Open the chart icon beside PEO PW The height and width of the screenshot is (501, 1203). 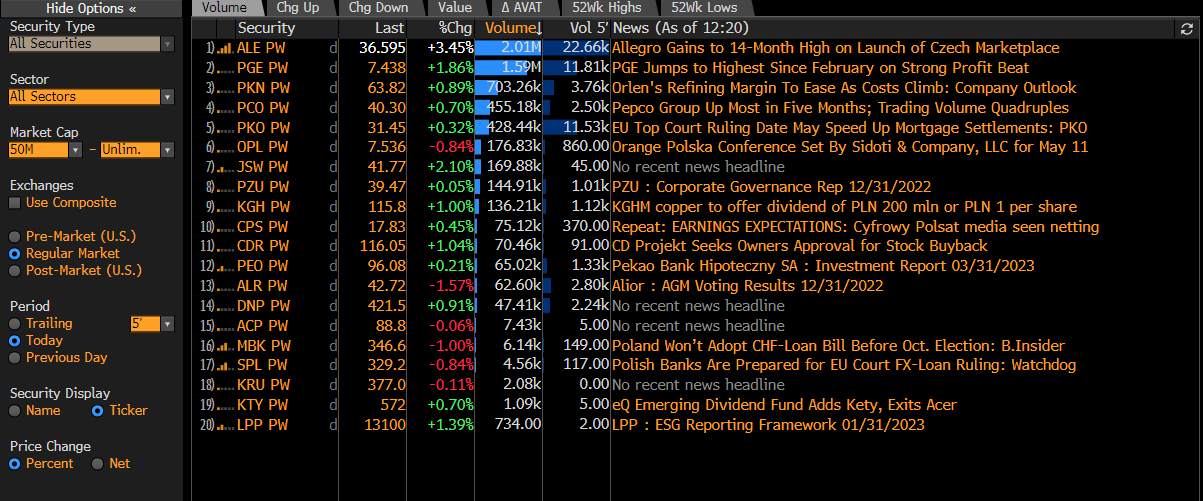225,266
